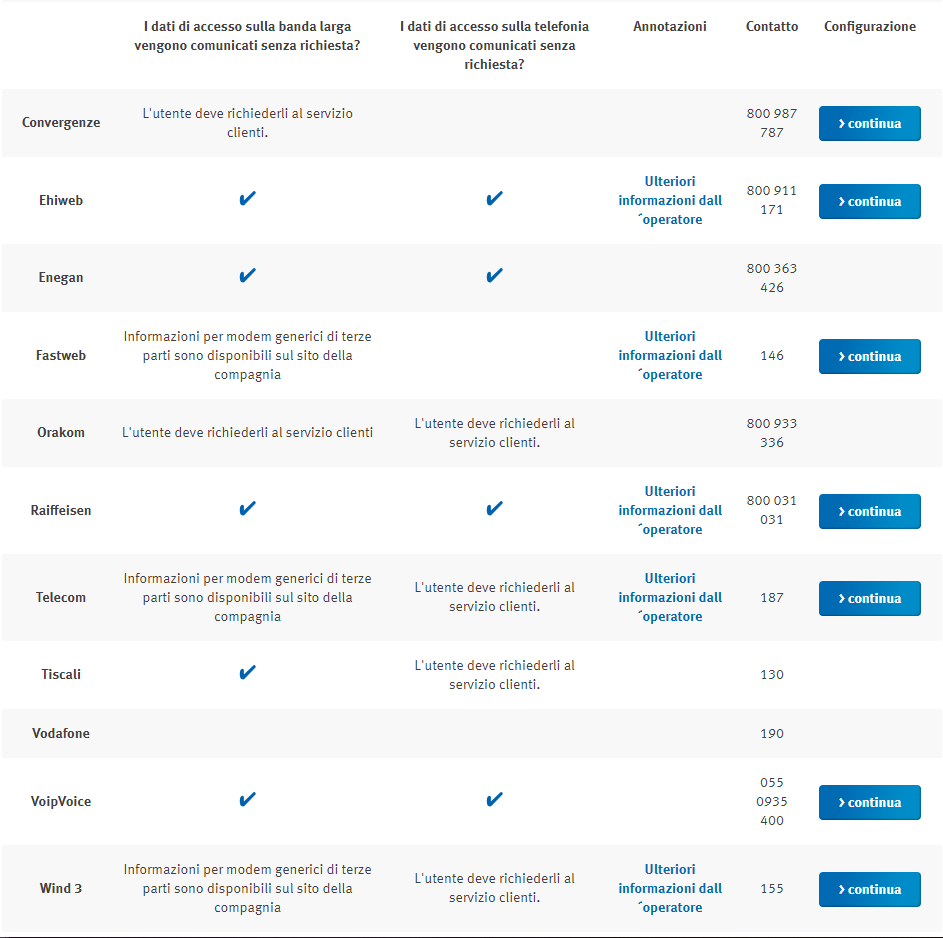Click the Vodafone provider name

point(61,733)
